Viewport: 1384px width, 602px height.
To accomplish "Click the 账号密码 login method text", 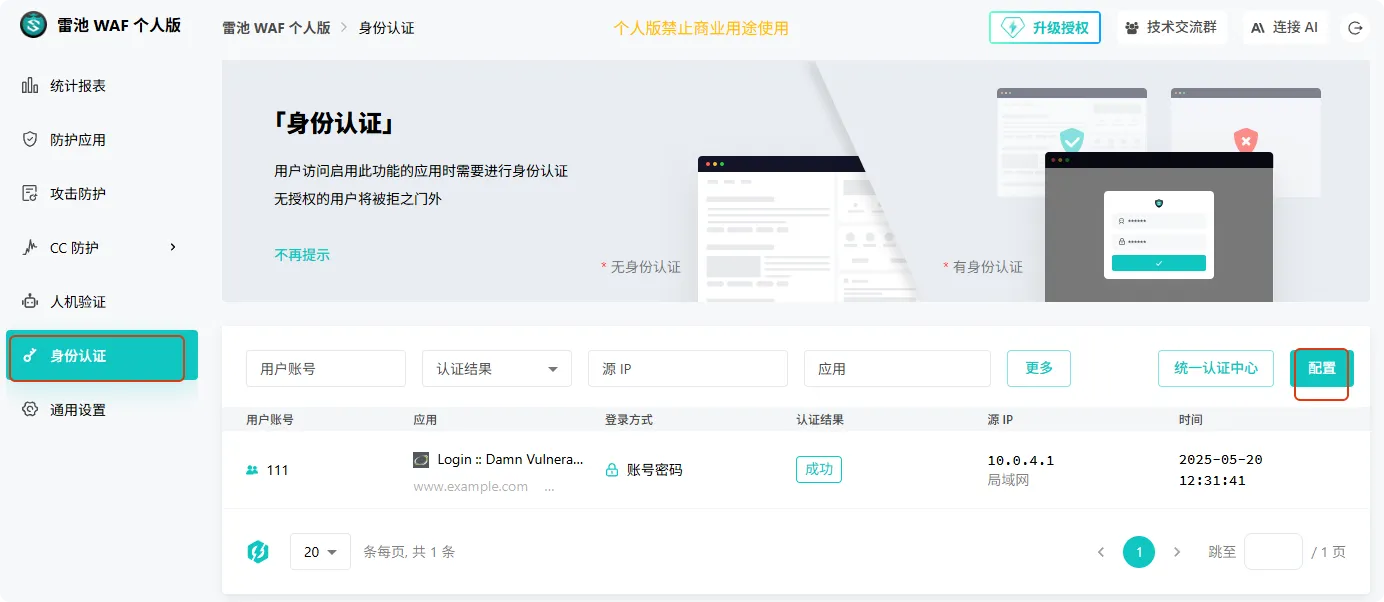I will coord(655,470).
